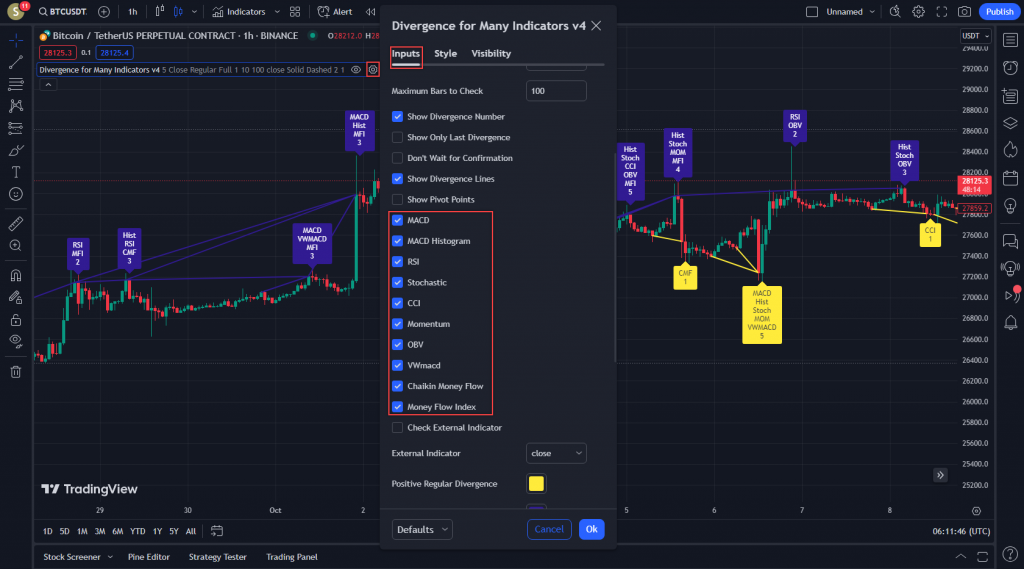Switch to the Style tab

click(445, 54)
